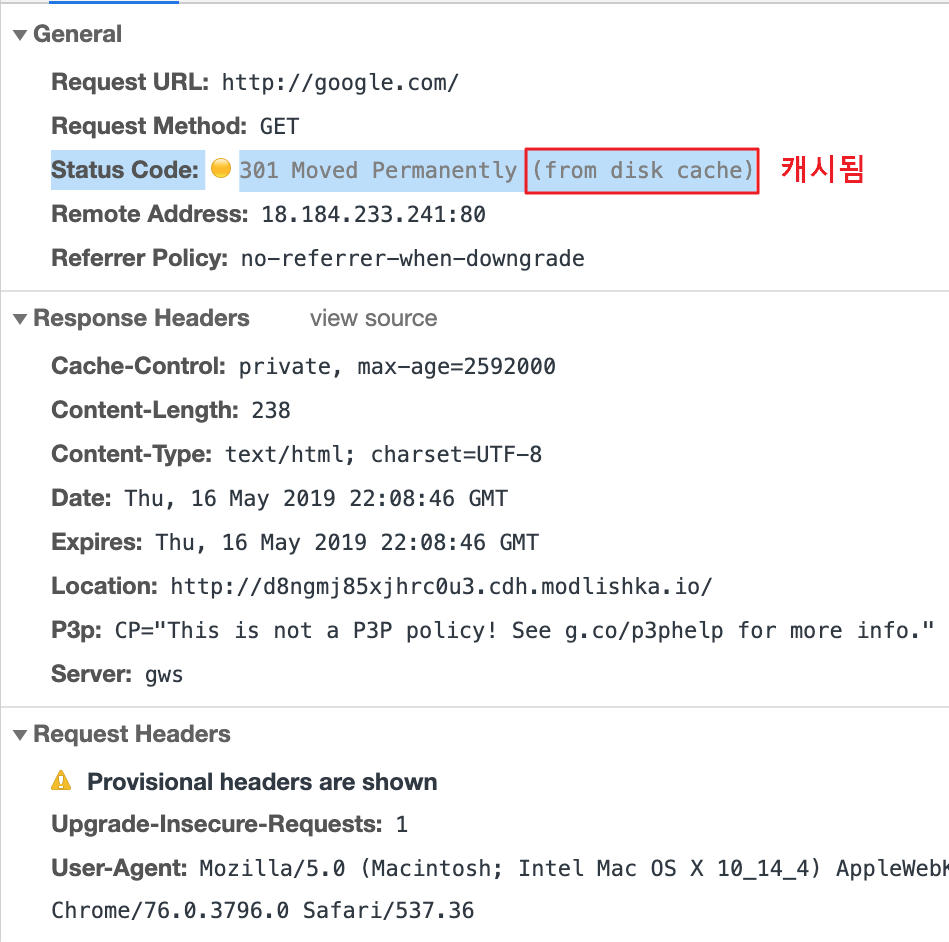The height and width of the screenshot is (942, 949).
Task: Select the Expires header value
Action: pyautogui.click(x=347, y=542)
